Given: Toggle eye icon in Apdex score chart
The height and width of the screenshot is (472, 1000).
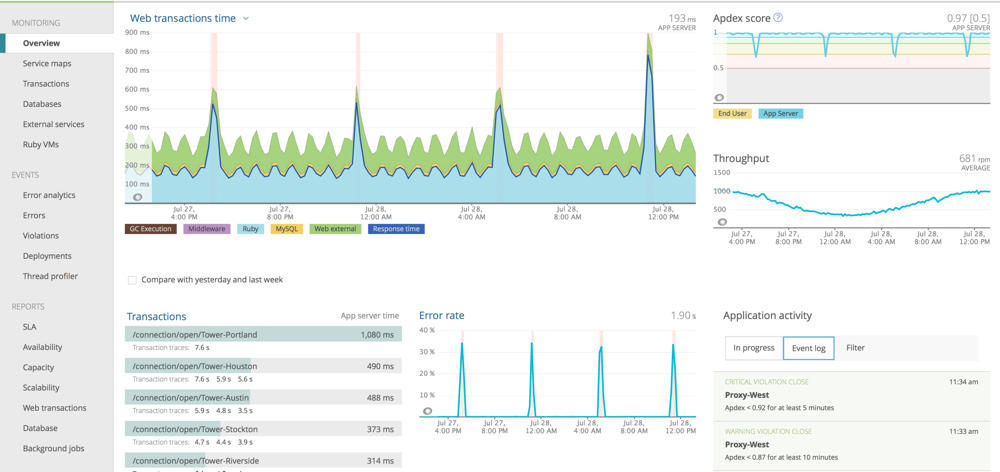Looking at the screenshot, I should (x=719, y=97).
